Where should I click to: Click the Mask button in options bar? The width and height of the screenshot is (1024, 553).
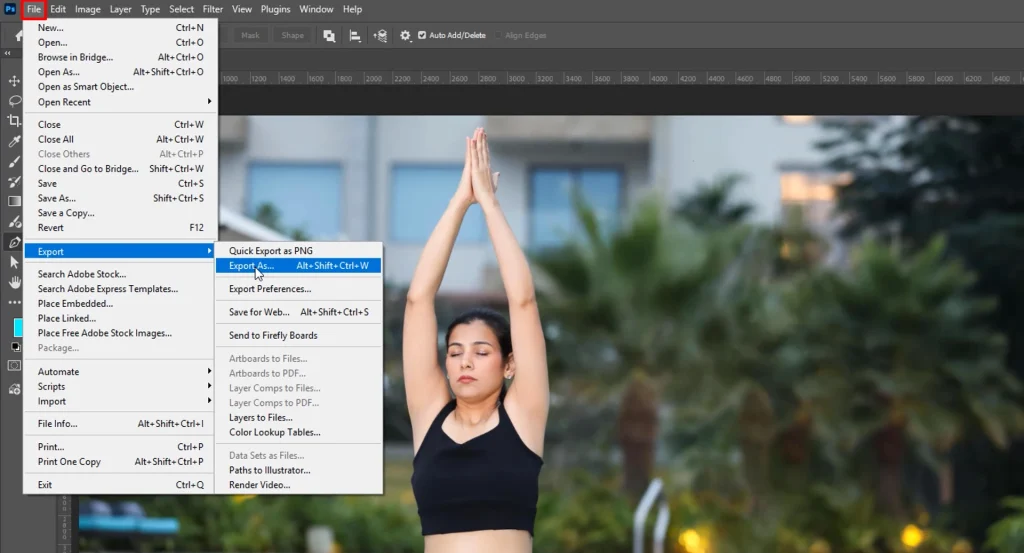point(250,35)
